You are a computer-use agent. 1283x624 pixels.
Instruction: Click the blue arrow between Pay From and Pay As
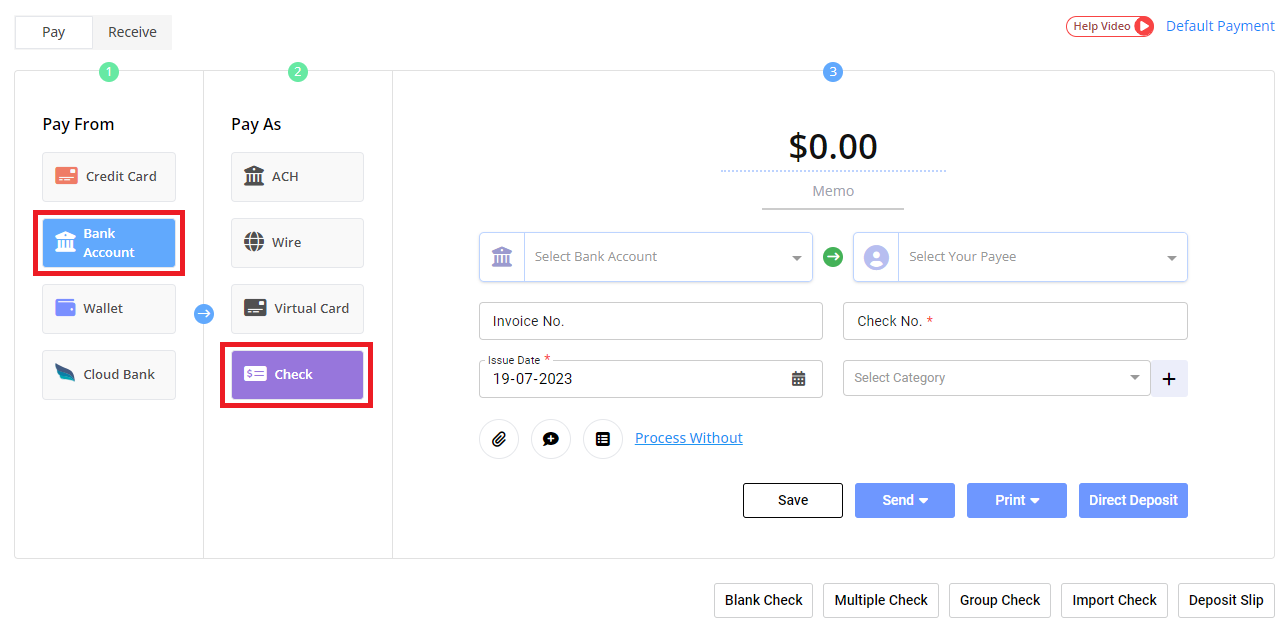(x=204, y=314)
